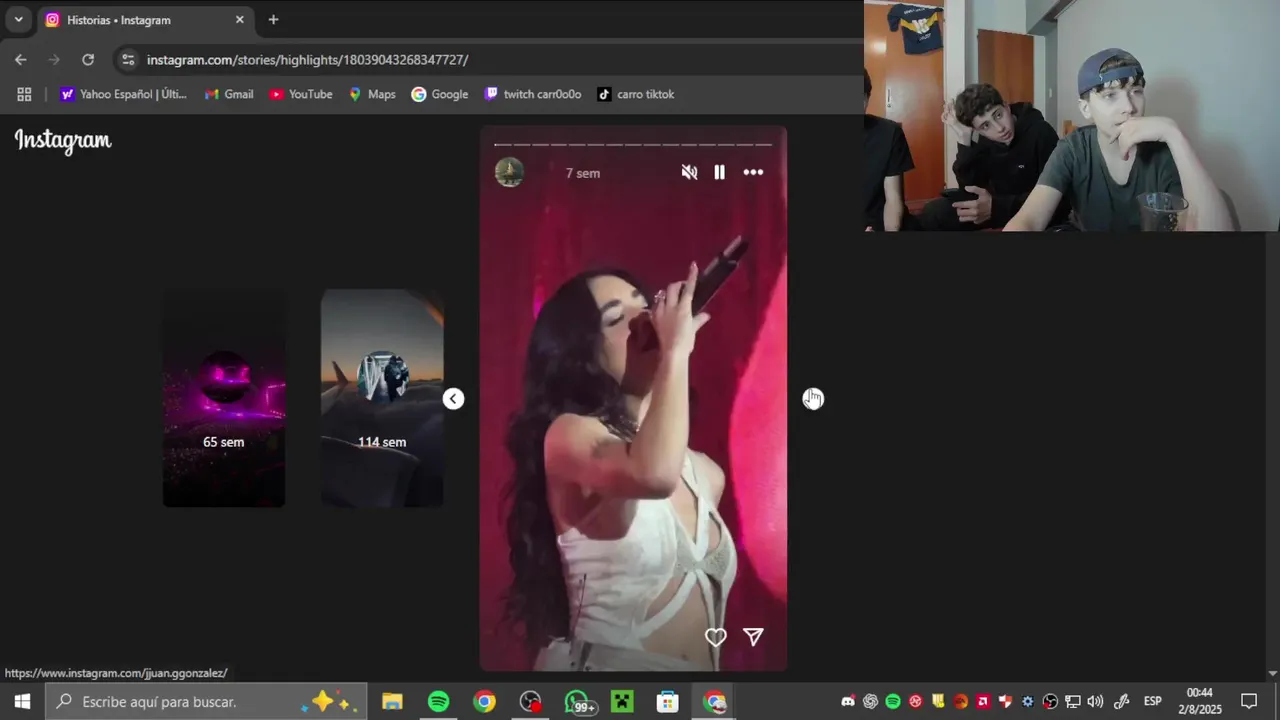Open the 114 sem highlight thumbnail

[382, 398]
